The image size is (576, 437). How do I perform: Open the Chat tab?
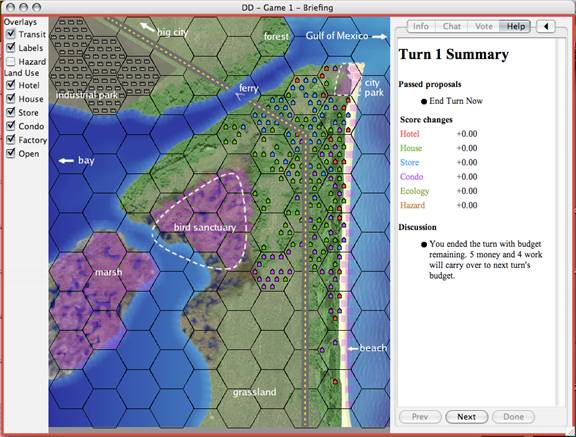coord(451,26)
